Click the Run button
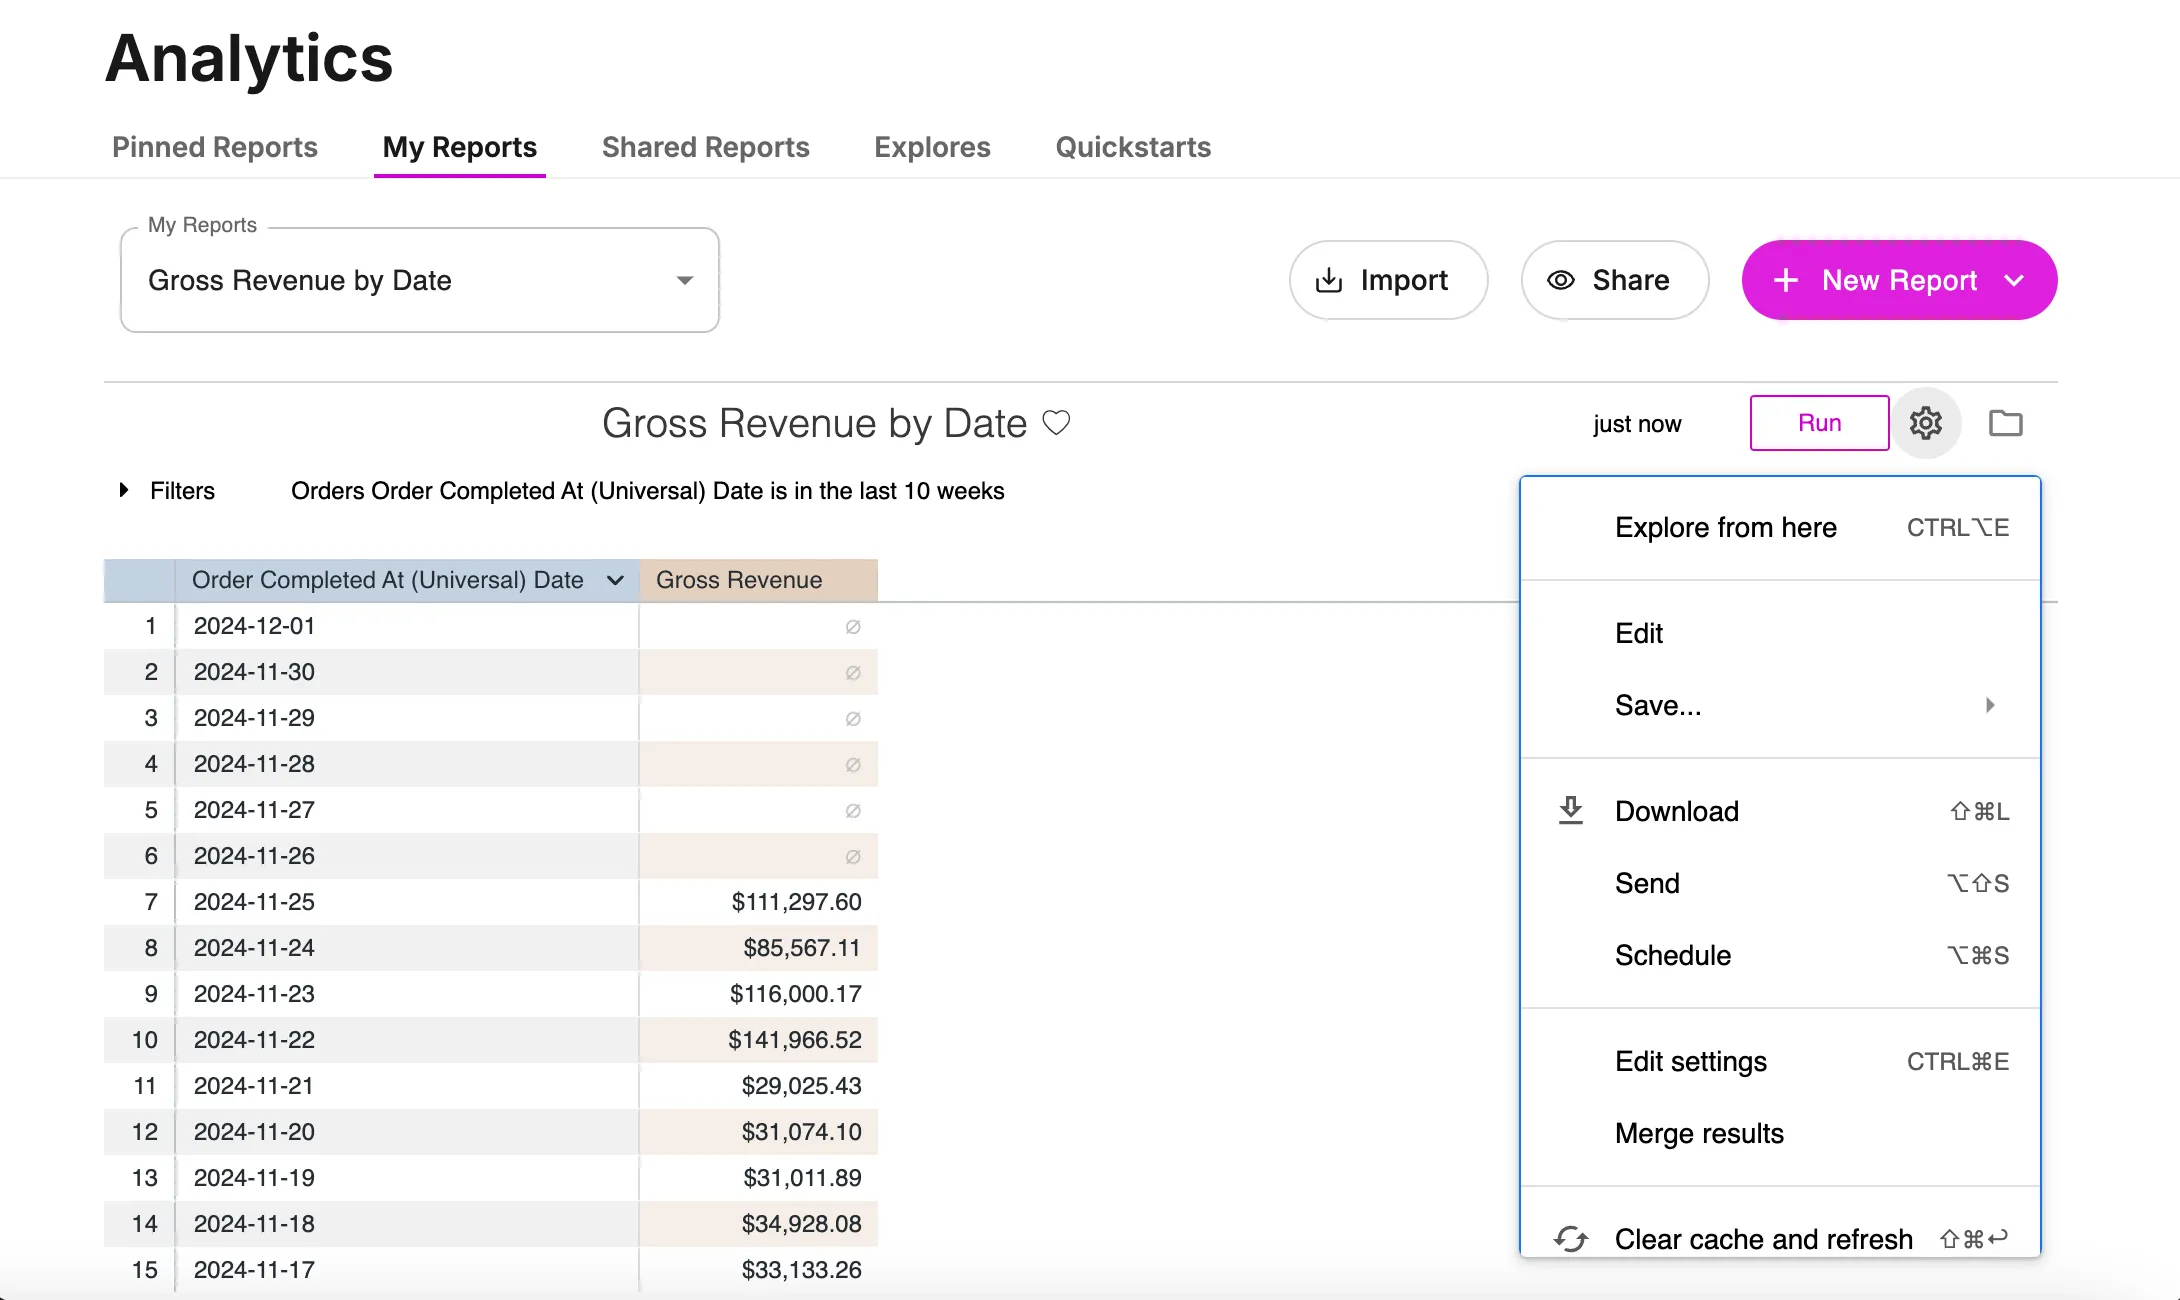Image resolution: width=2180 pixels, height=1300 pixels. tap(1819, 423)
